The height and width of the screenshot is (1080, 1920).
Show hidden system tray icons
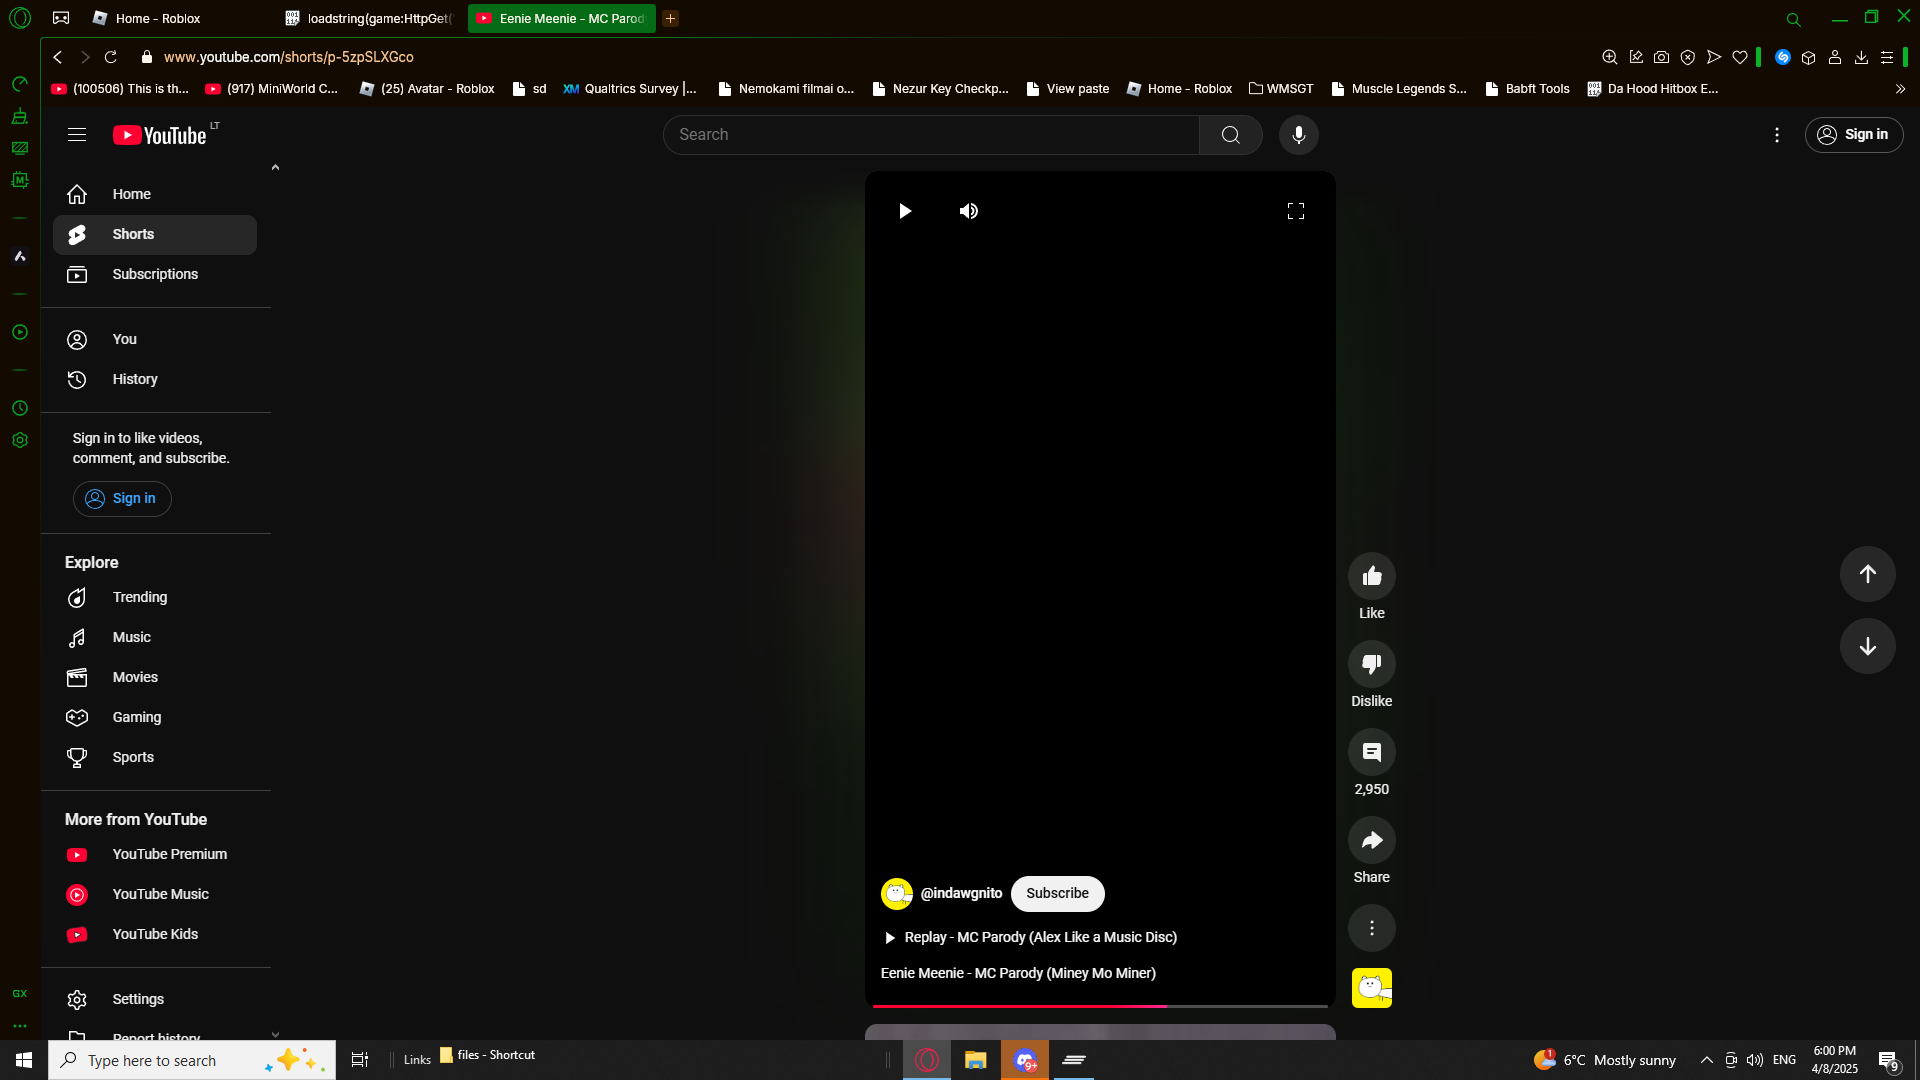point(1706,1060)
